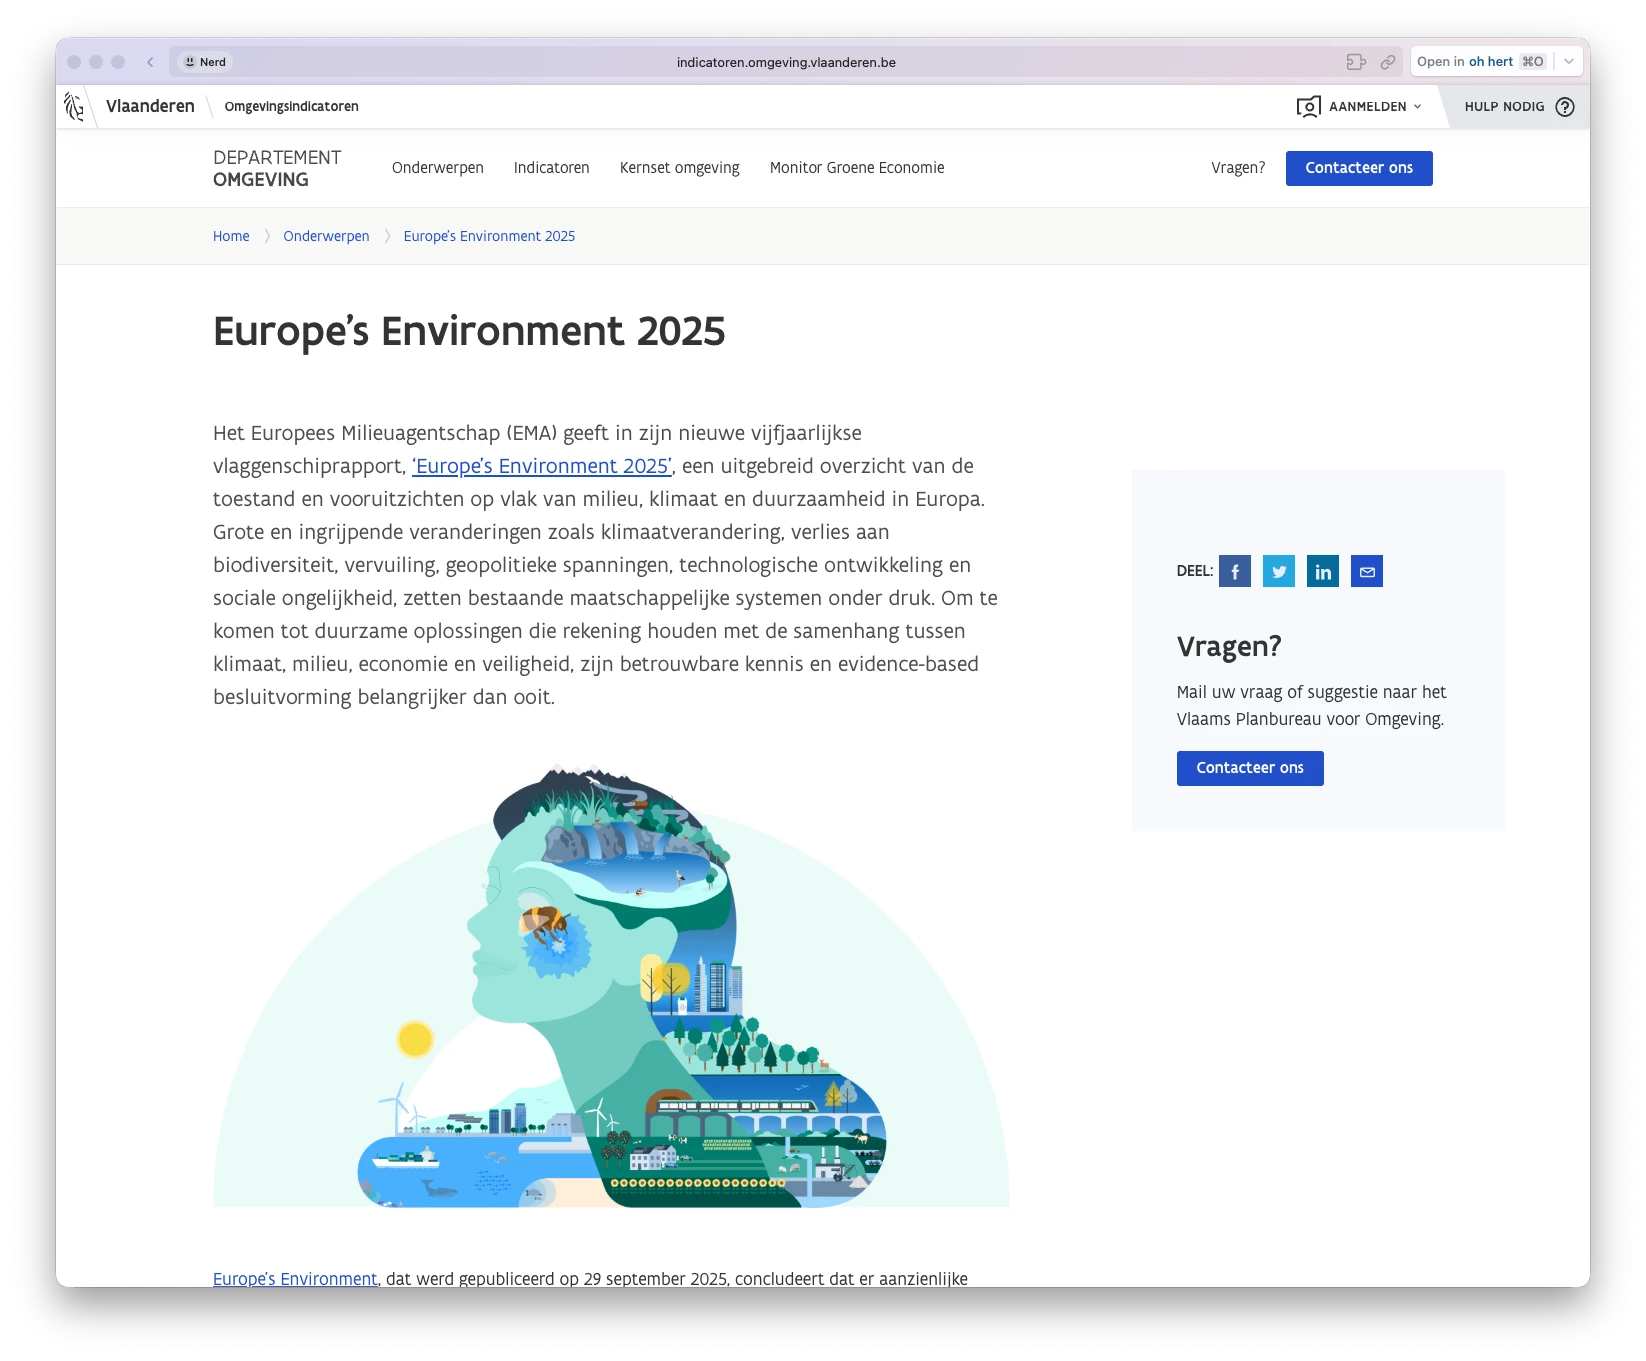This screenshot has width=1646, height=1361.
Task: Expand the Aanmelden dropdown
Action: (x=1359, y=107)
